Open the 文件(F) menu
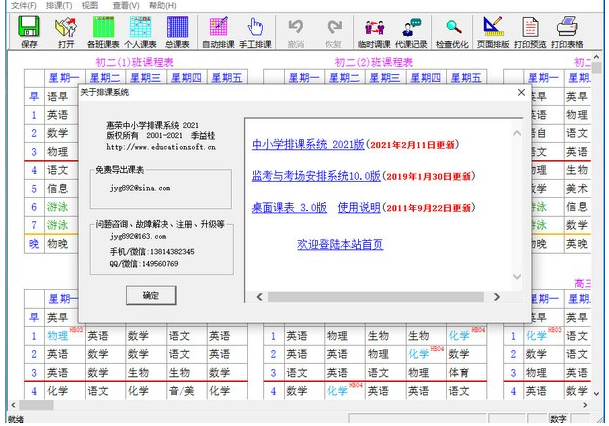This screenshot has height=426, width=609. click(x=24, y=5)
